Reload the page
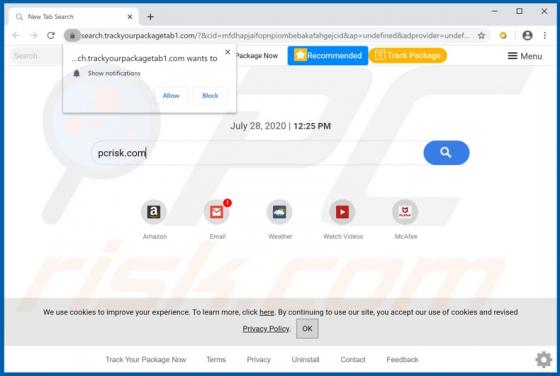The image size is (560, 376). click(51, 35)
